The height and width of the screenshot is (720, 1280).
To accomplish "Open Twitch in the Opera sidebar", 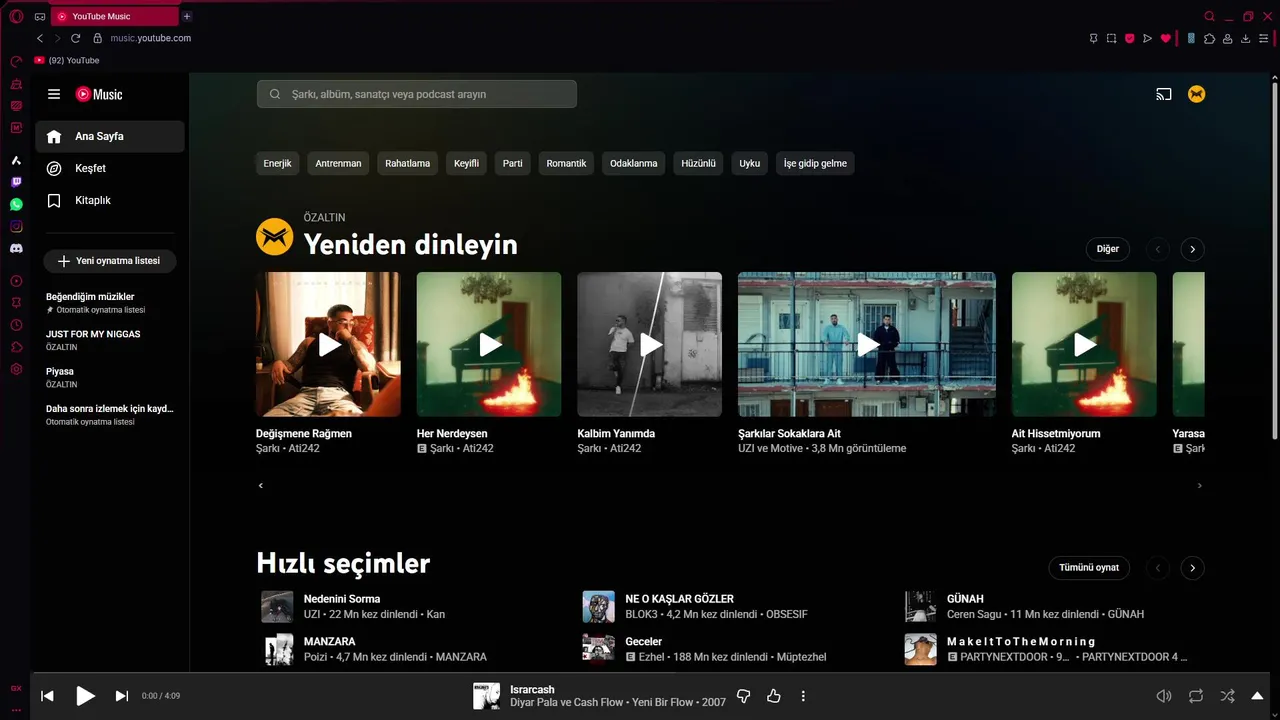I will 16,182.
